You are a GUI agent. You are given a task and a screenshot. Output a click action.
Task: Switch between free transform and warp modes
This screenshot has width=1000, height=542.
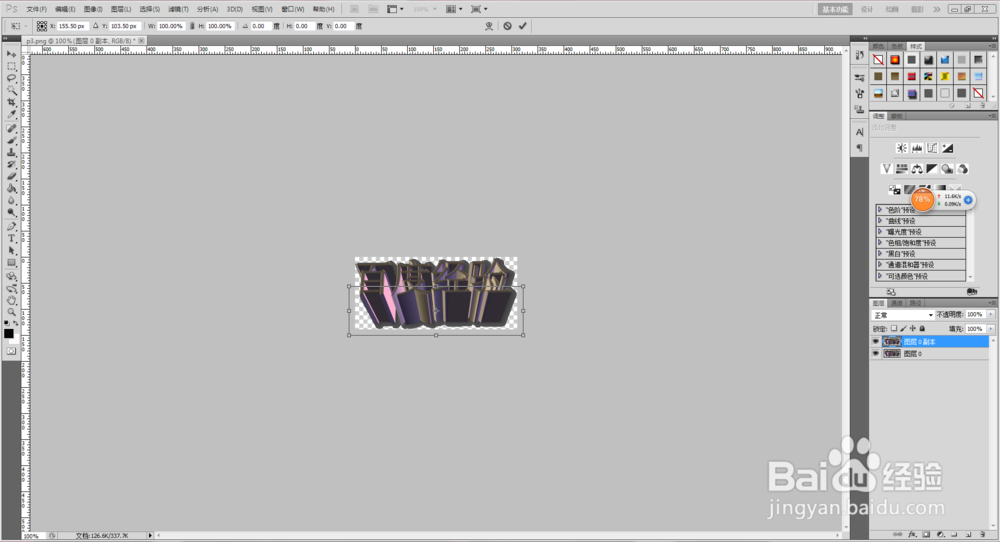click(x=489, y=26)
